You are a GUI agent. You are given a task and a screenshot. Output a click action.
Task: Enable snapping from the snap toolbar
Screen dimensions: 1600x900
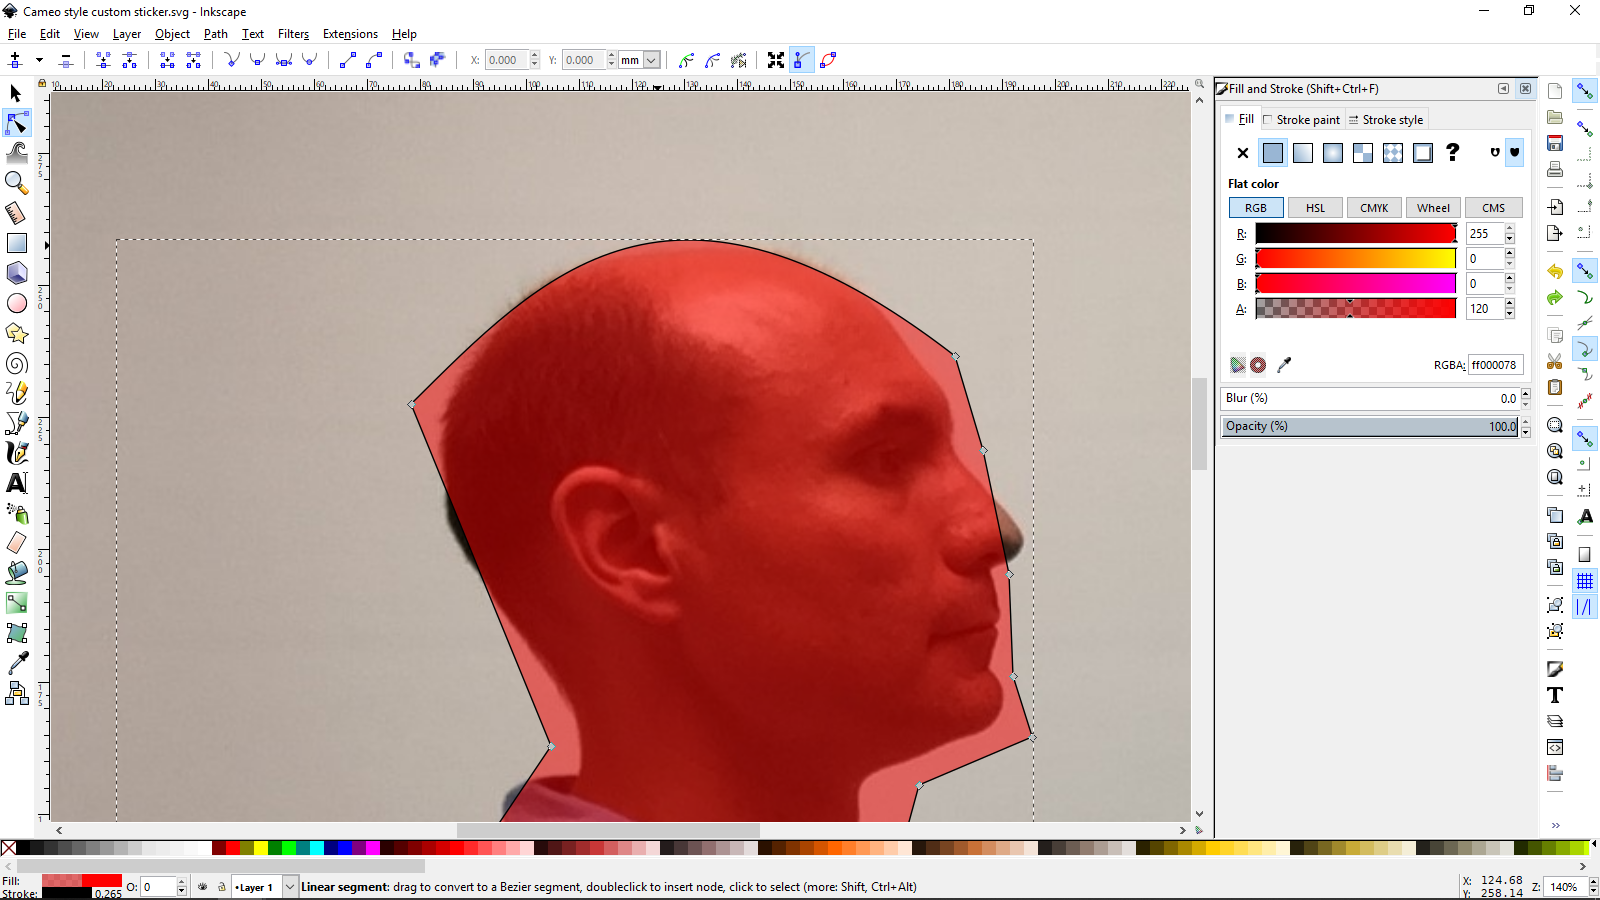click(x=1584, y=90)
